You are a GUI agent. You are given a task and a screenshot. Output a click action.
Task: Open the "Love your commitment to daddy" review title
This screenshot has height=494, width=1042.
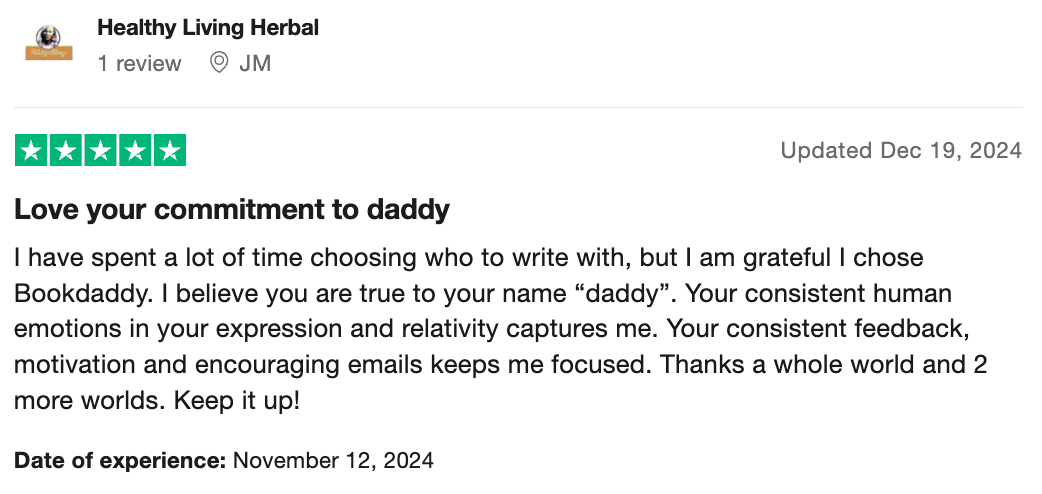231,210
